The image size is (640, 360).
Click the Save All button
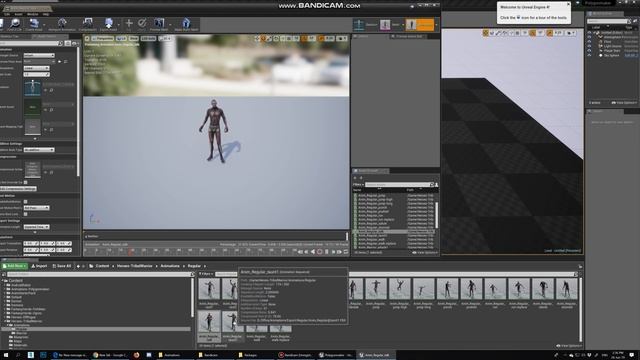62,266
